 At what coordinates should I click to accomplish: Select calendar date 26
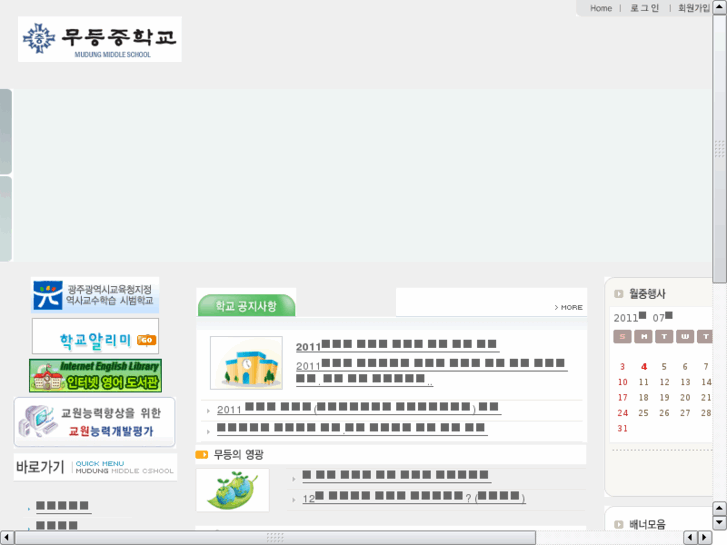pyautogui.click(x=664, y=413)
